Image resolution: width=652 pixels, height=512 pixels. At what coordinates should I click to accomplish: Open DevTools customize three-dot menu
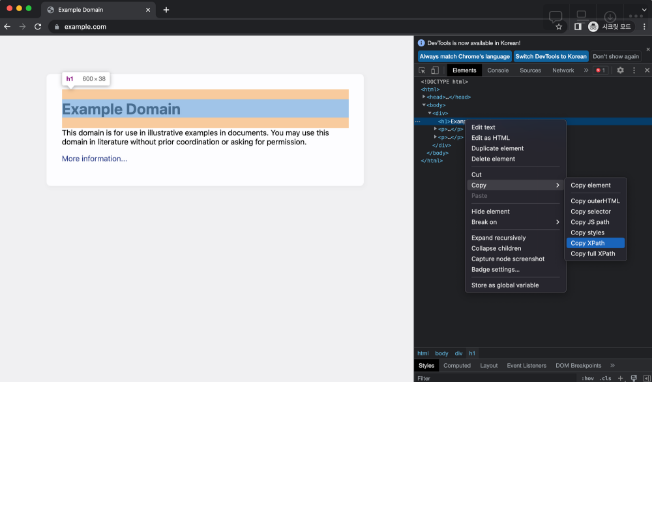point(634,70)
